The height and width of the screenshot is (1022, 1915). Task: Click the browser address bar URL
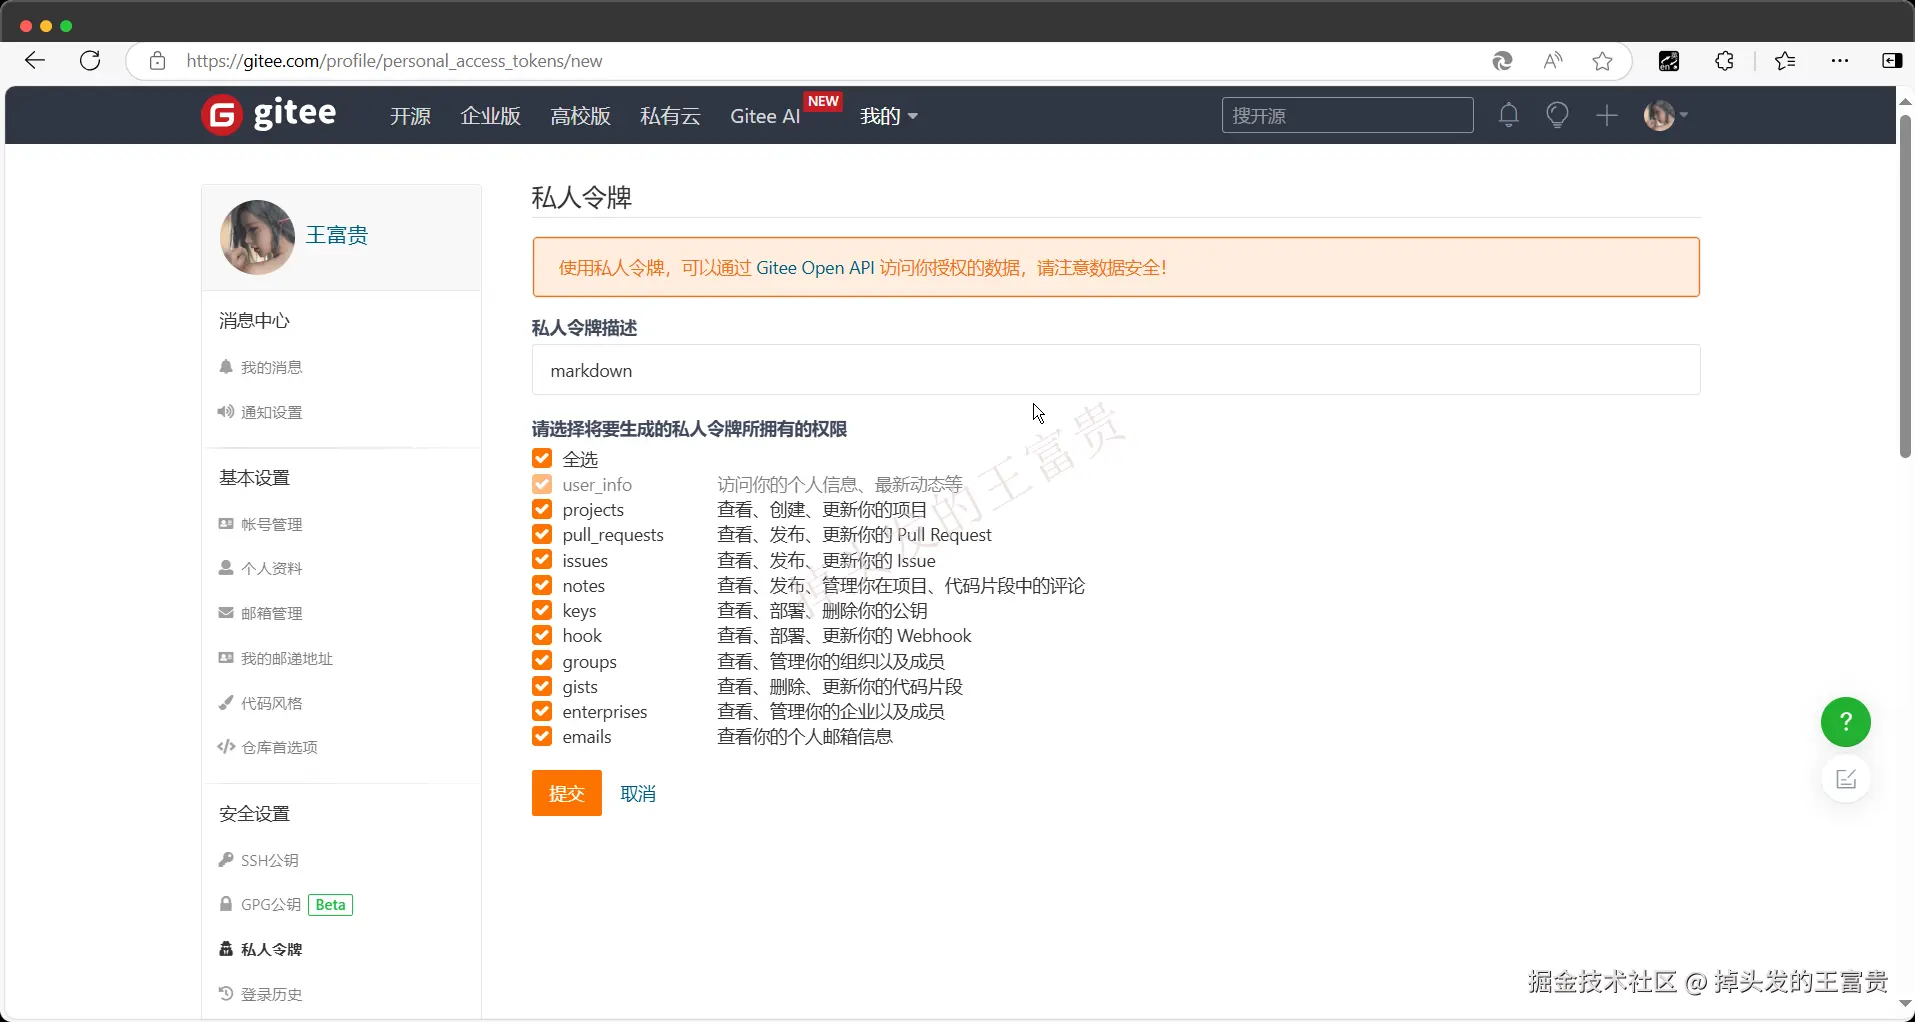click(x=394, y=61)
